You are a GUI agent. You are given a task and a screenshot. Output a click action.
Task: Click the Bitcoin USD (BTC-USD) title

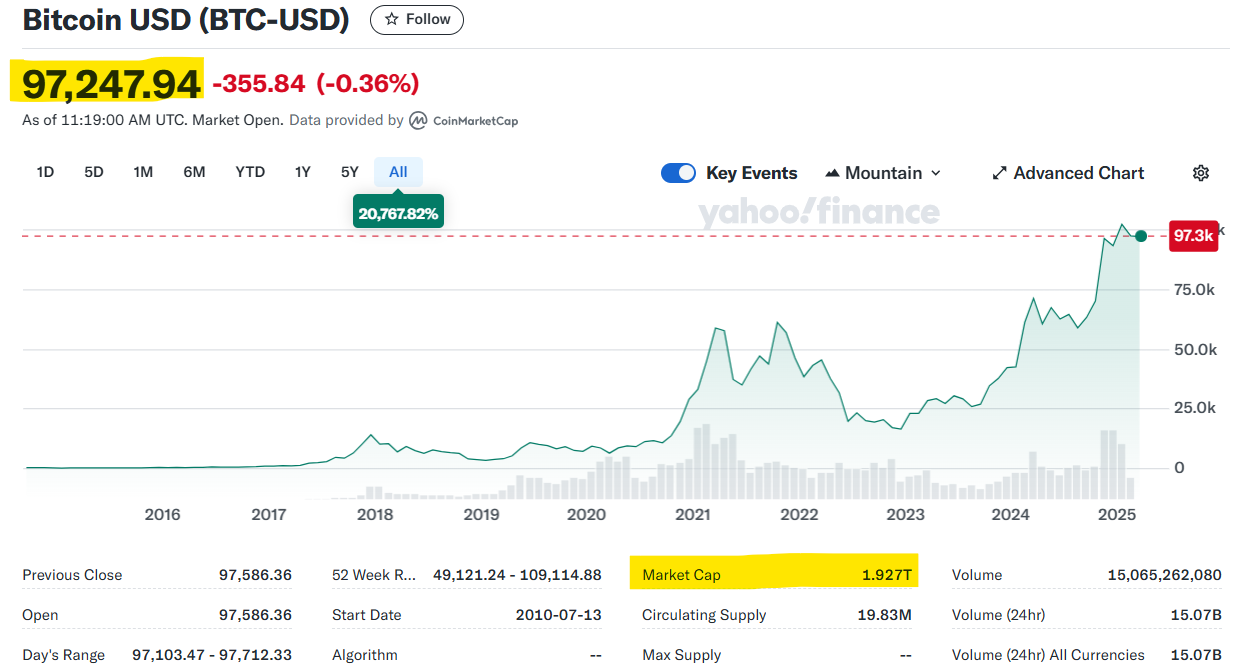click(186, 20)
